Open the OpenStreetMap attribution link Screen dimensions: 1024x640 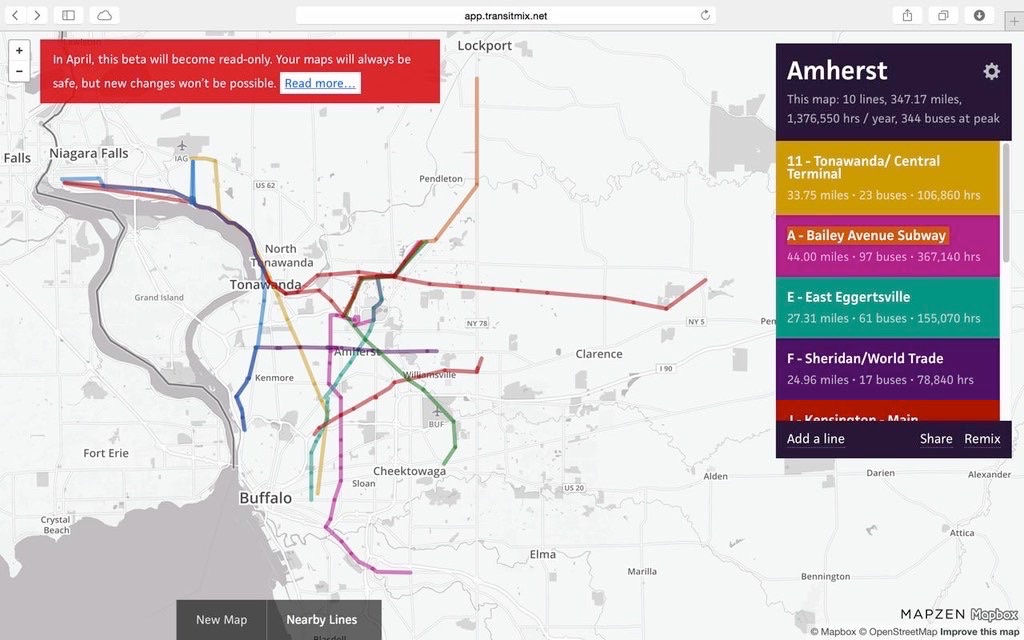pos(898,632)
